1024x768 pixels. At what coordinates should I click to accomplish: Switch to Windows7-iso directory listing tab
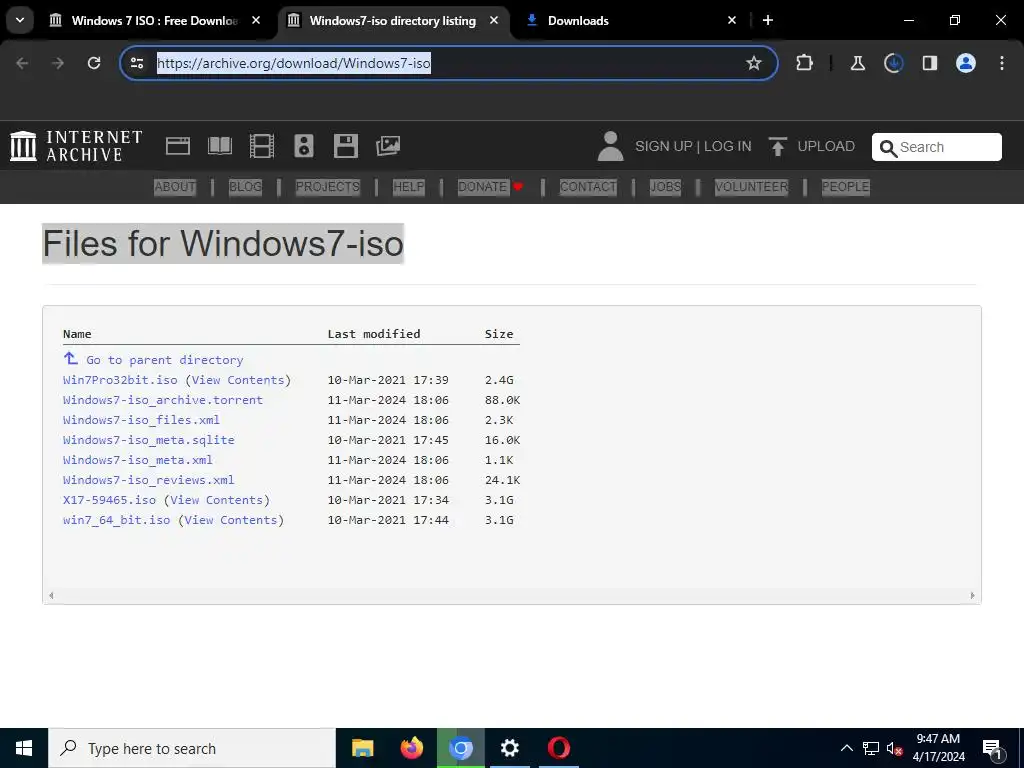[x=392, y=20]
